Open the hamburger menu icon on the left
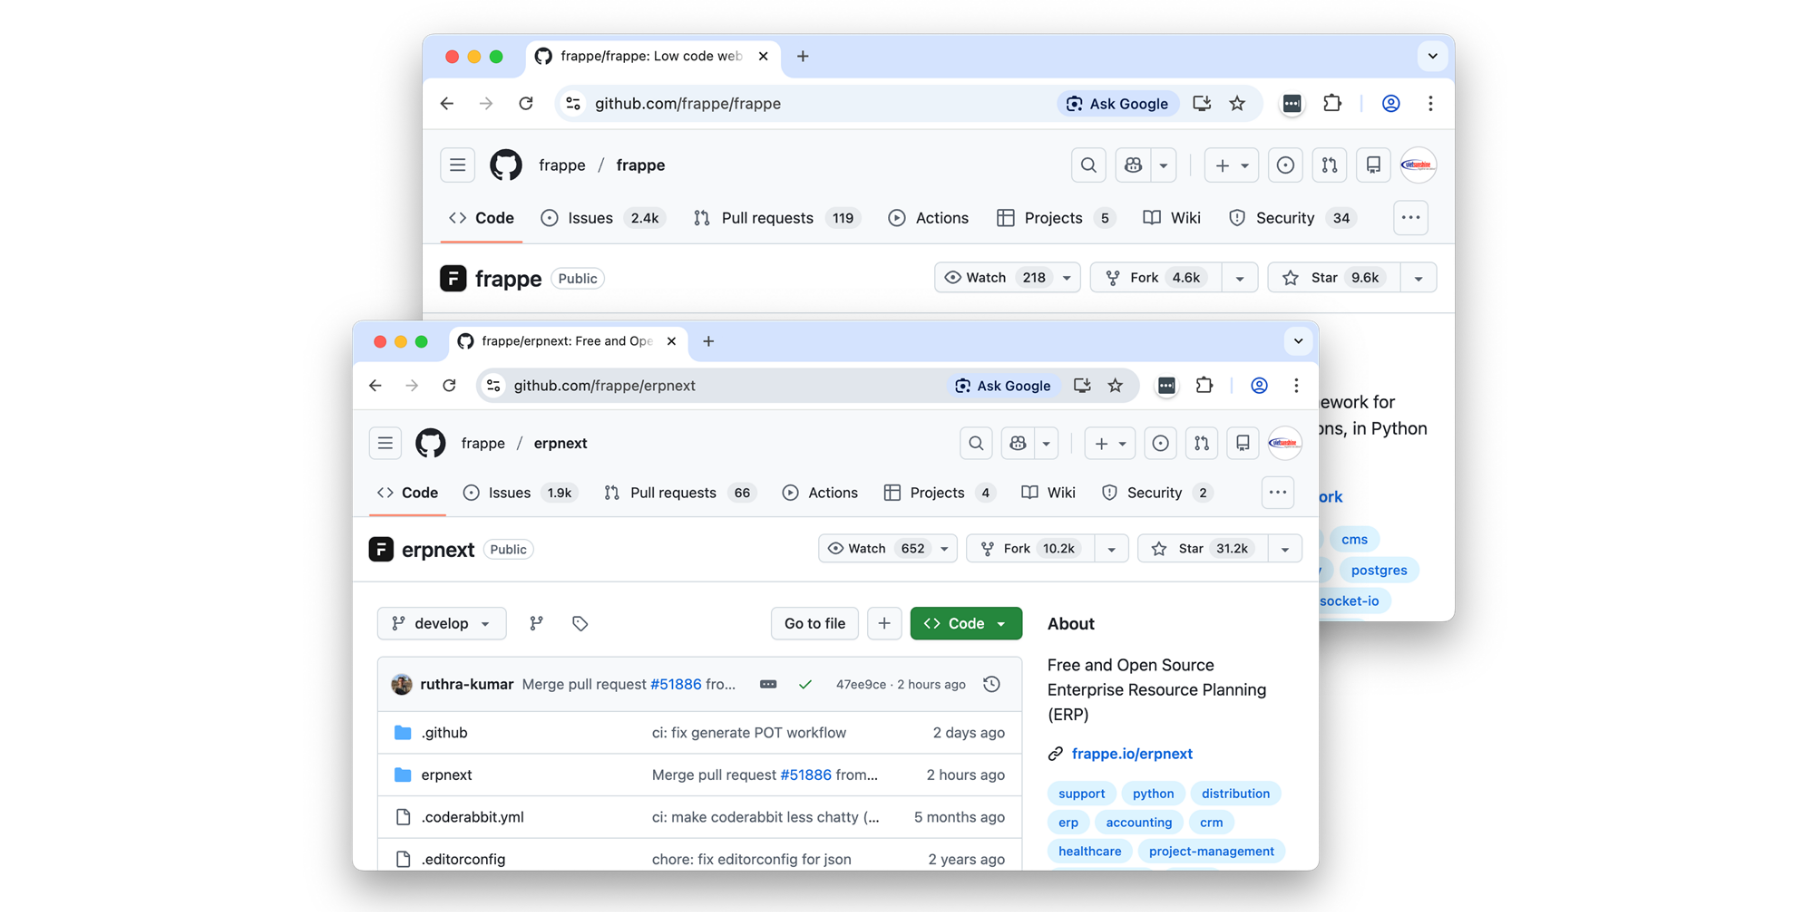1811x912 pixels. pyautogui.click(x=385, y=443)
